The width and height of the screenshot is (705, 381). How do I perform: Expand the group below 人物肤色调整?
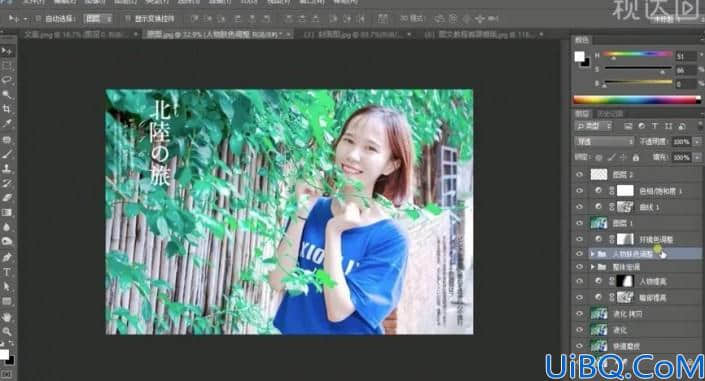pos(593,267)
